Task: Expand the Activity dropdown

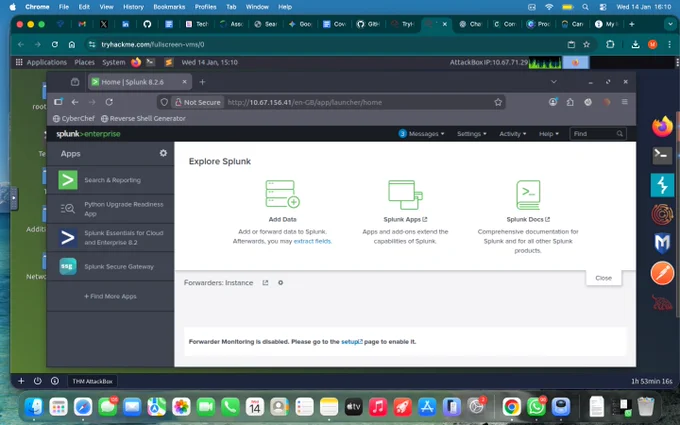Action: pyautogui.click(x=512, y=134)
